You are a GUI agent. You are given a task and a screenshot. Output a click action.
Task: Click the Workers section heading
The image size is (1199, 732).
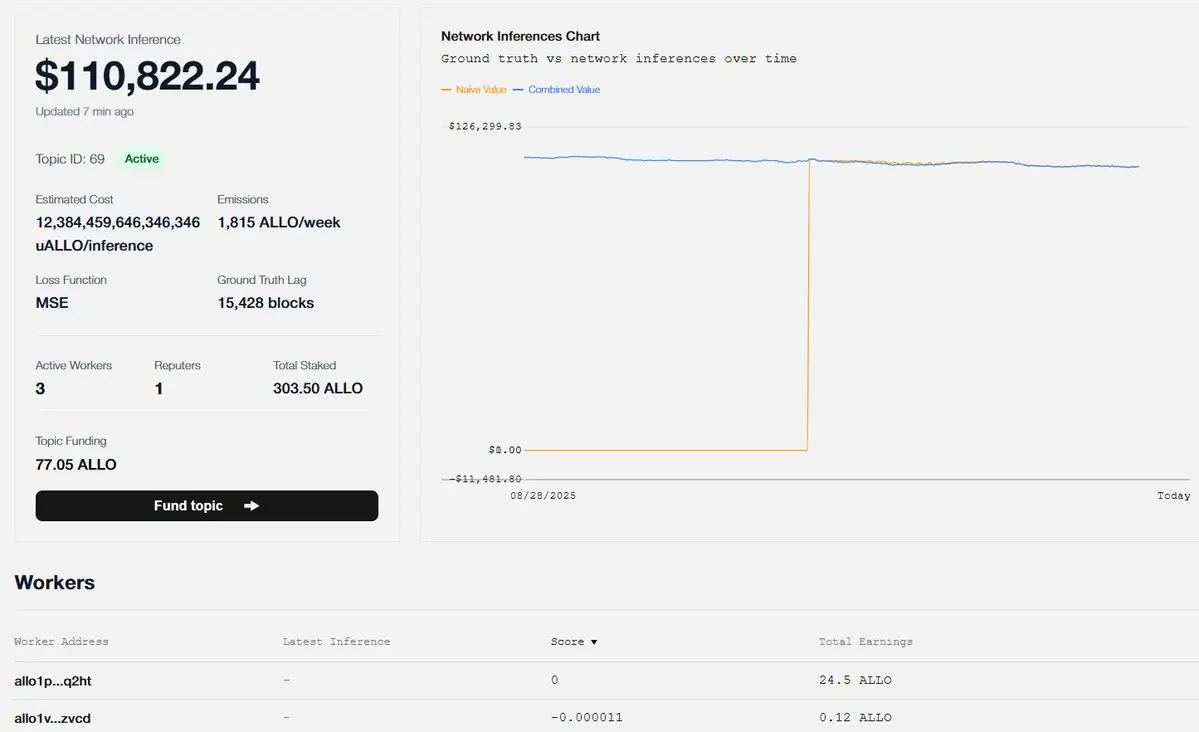54,582
